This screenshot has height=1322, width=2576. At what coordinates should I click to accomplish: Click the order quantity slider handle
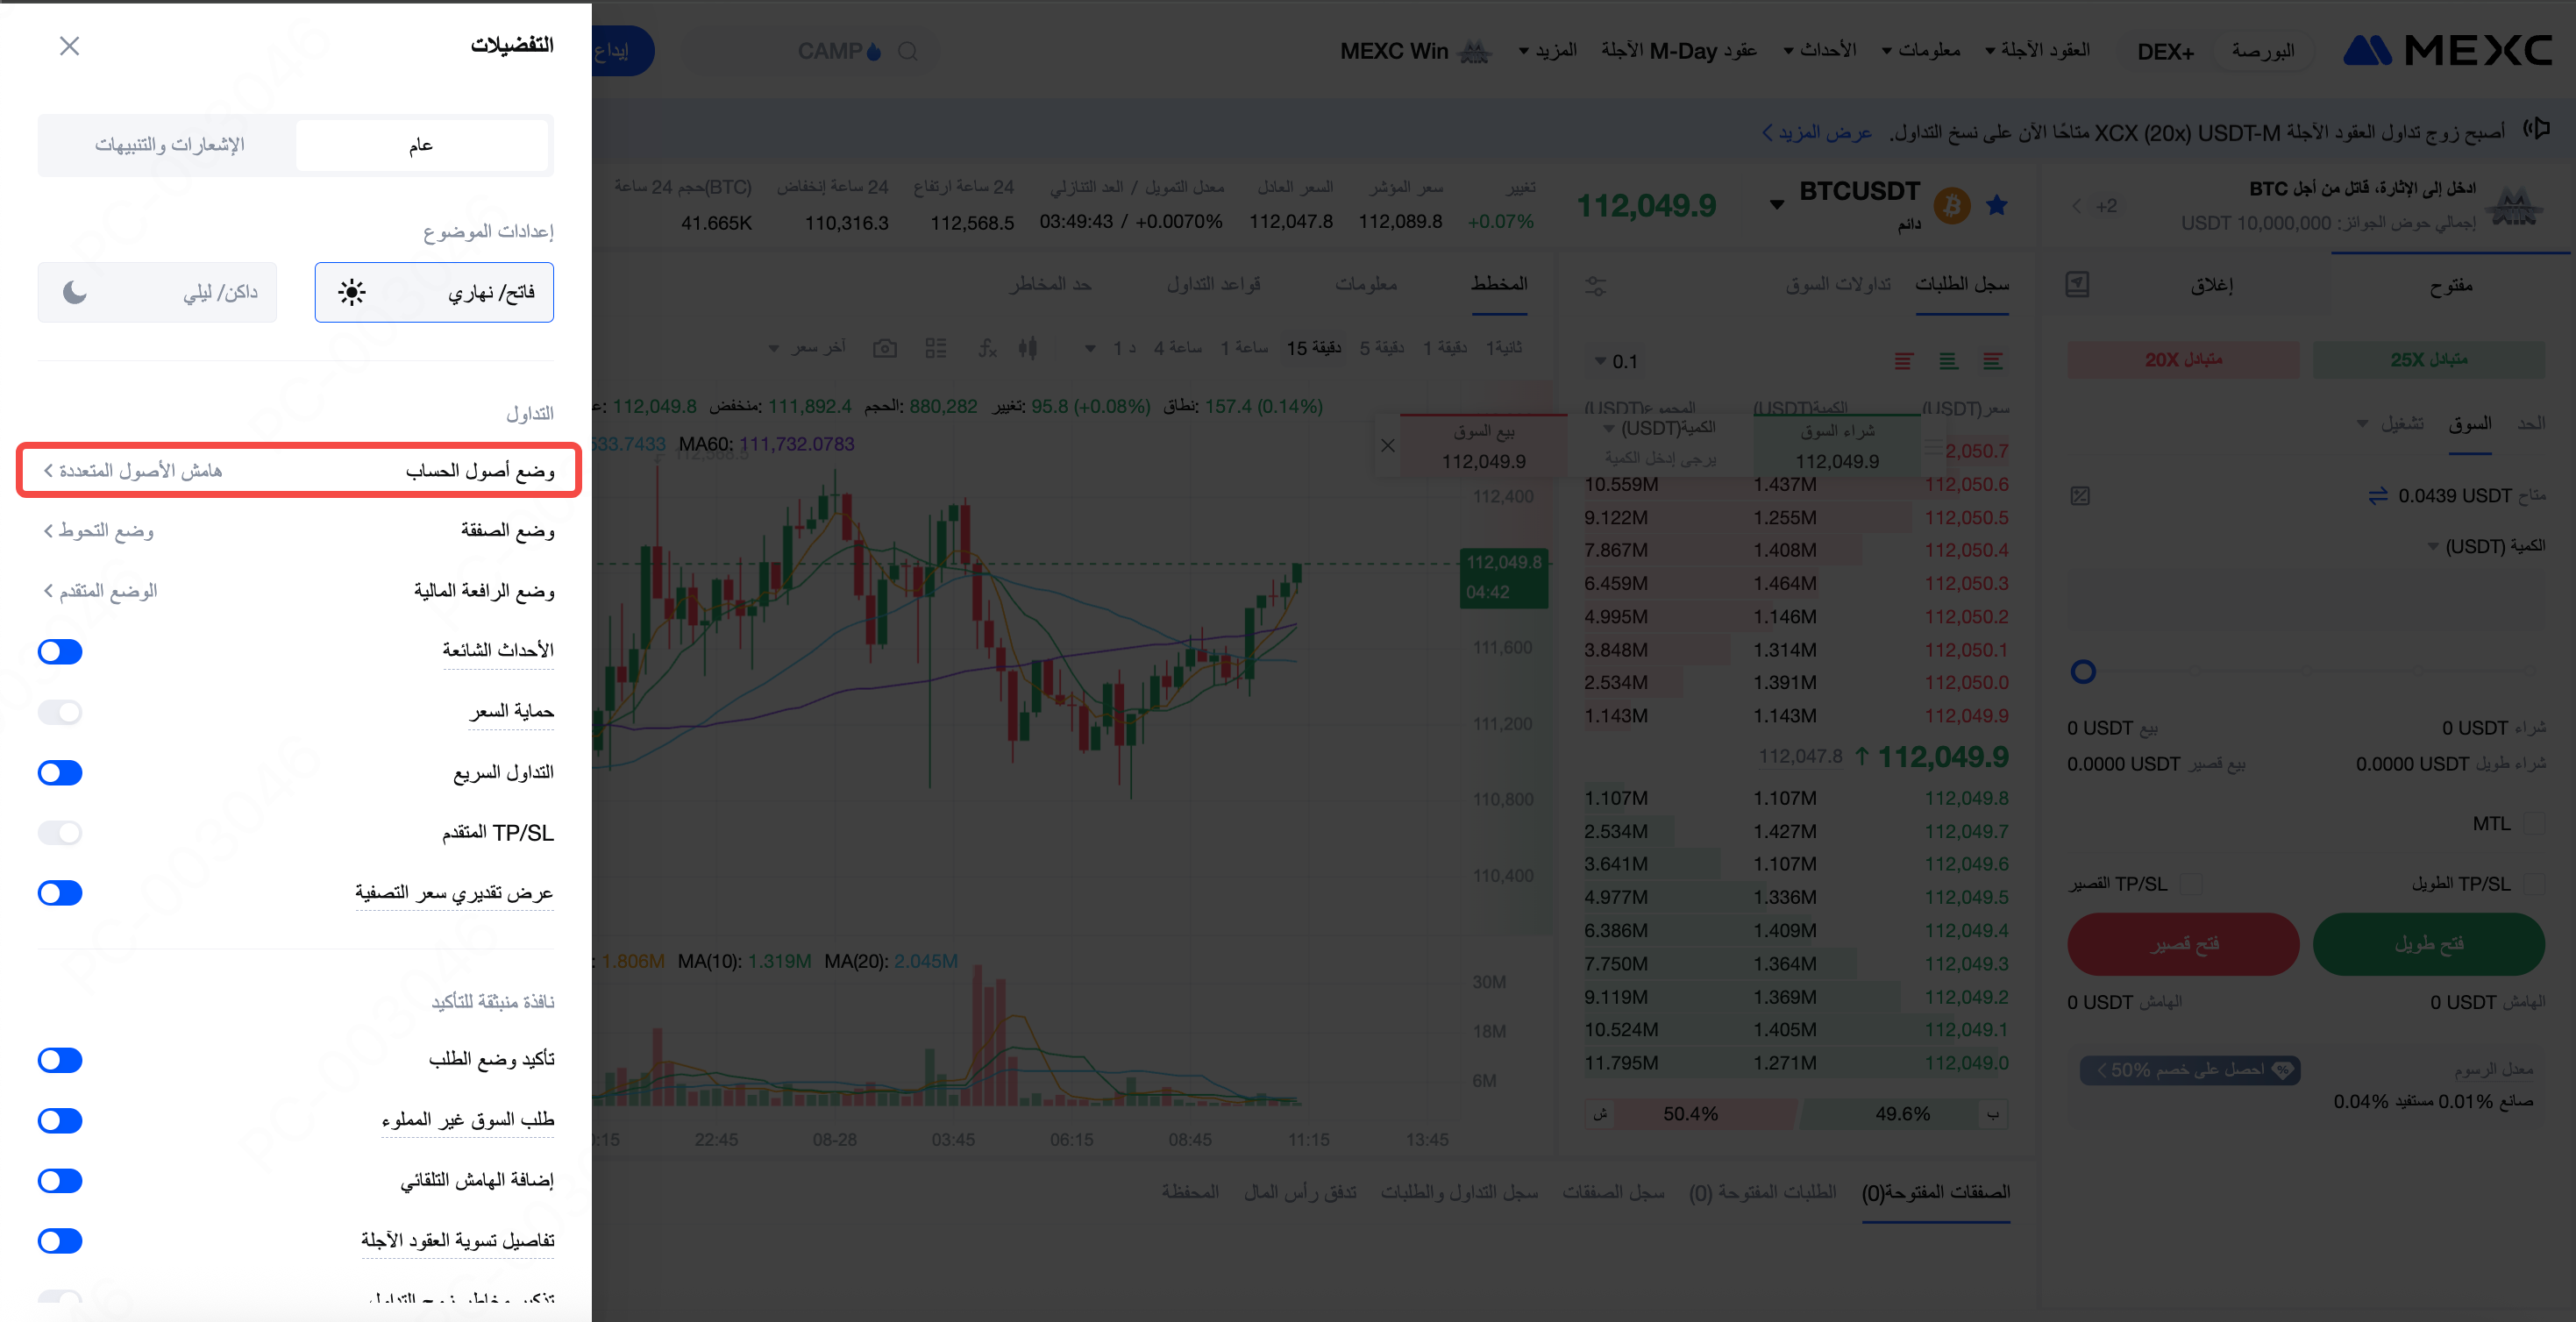point(2083,672)
